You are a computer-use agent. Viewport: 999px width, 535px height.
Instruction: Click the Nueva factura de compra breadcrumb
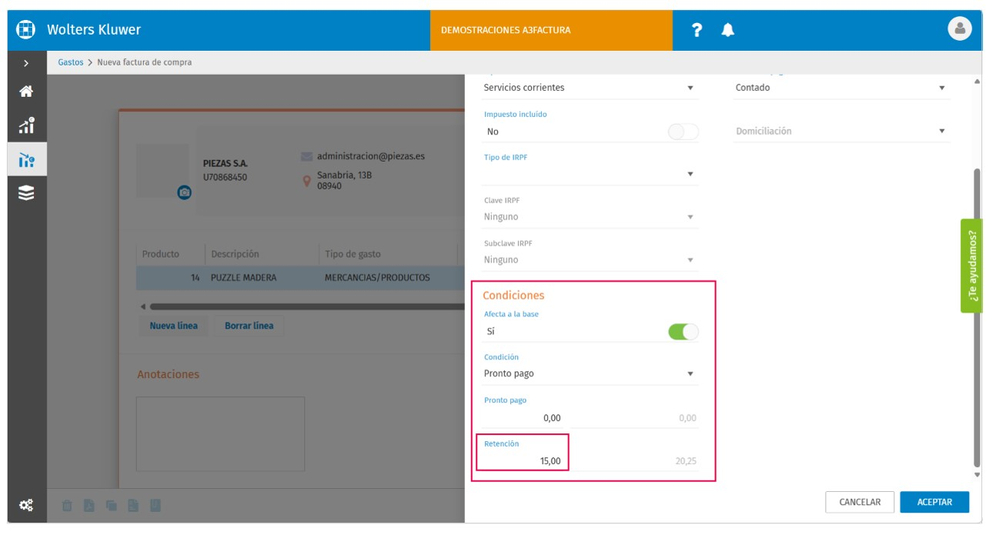[144, 62]
